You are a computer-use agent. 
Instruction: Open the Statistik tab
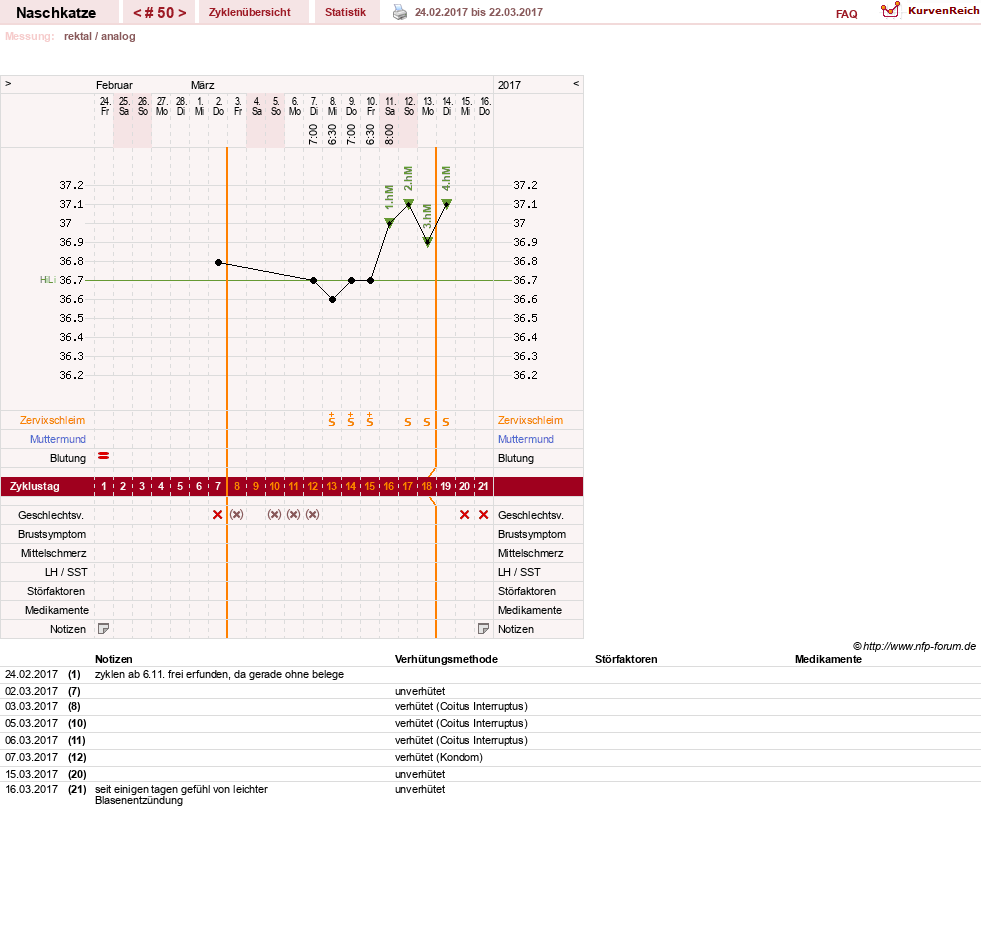345,13
